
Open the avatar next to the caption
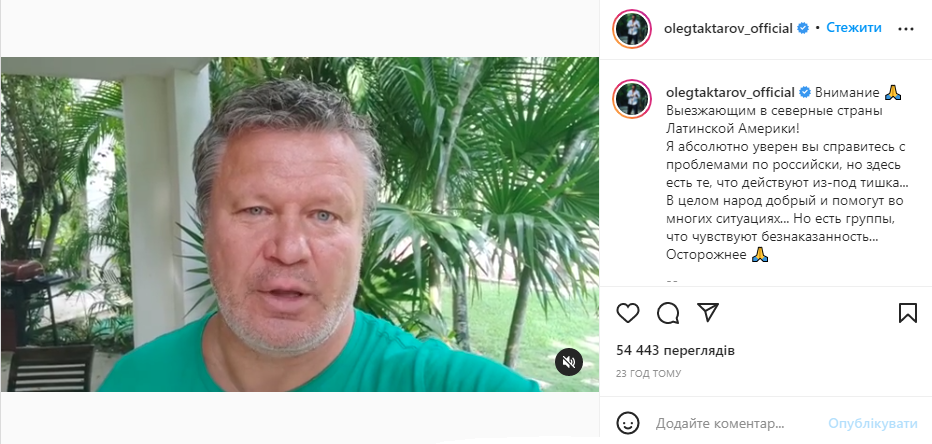[632, 99]
